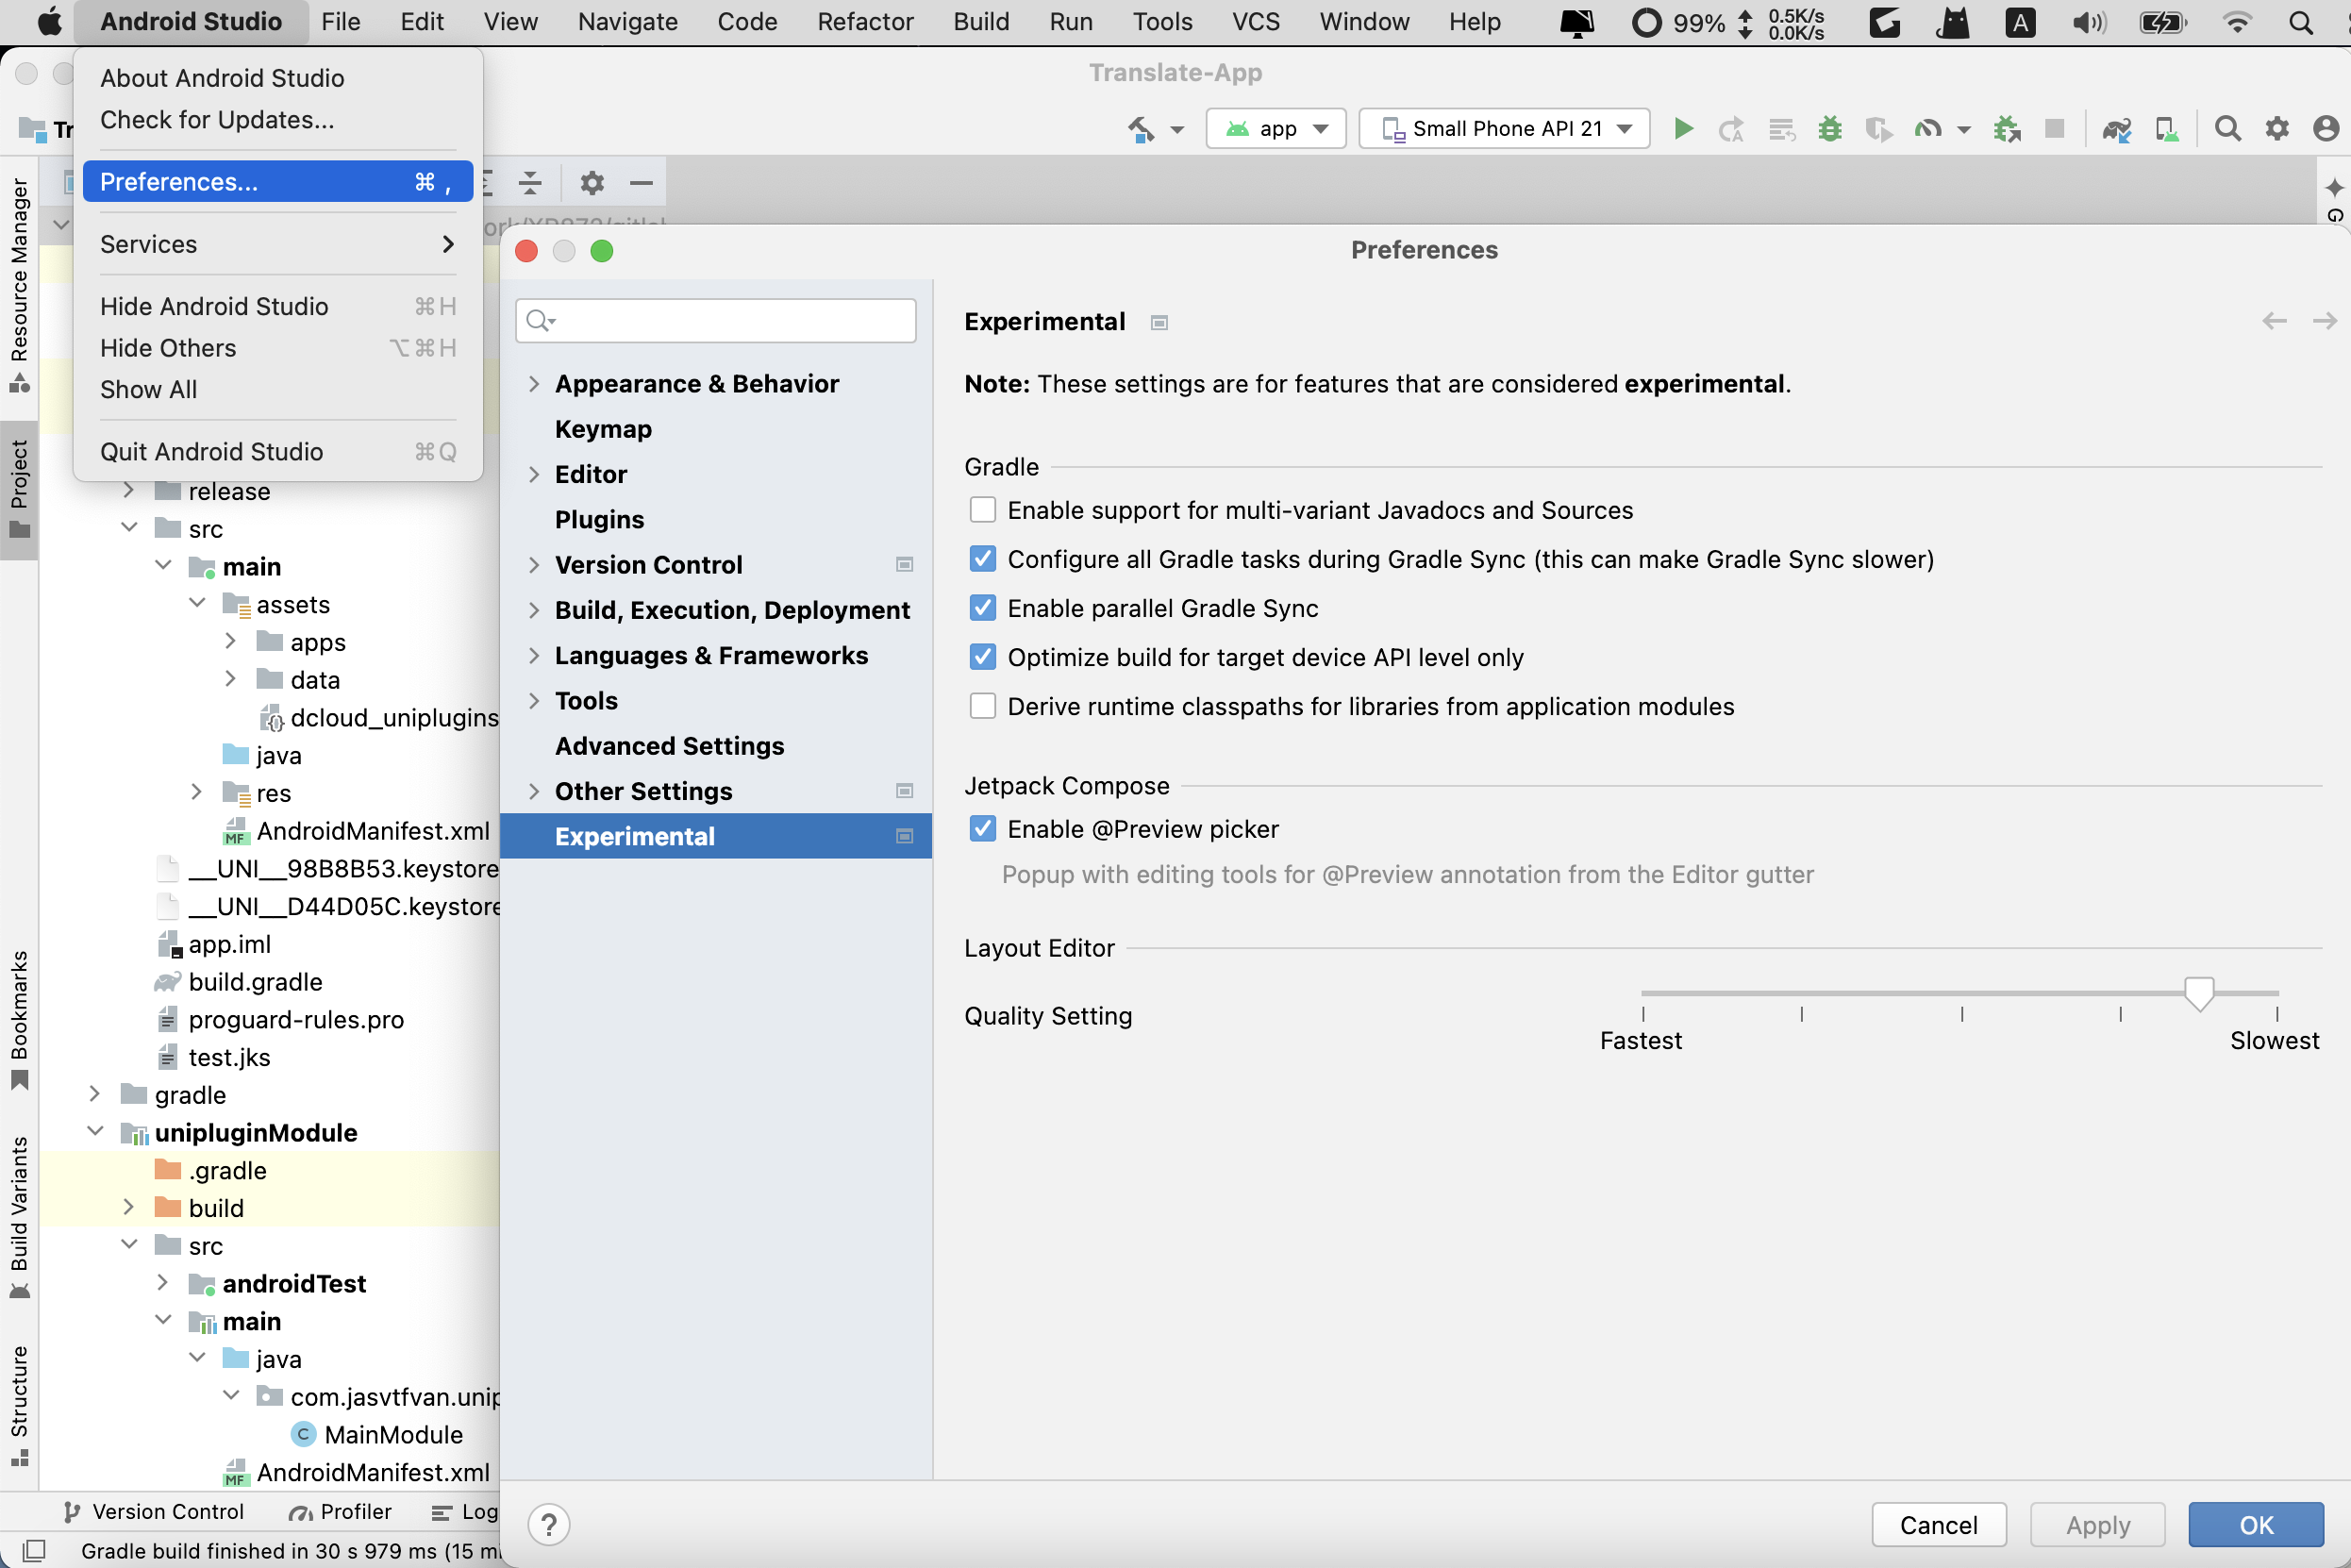Uncheck Configure all Gradle tasks during Sync
This screenshot has width=2351, height=1568.
coord(982,559)
